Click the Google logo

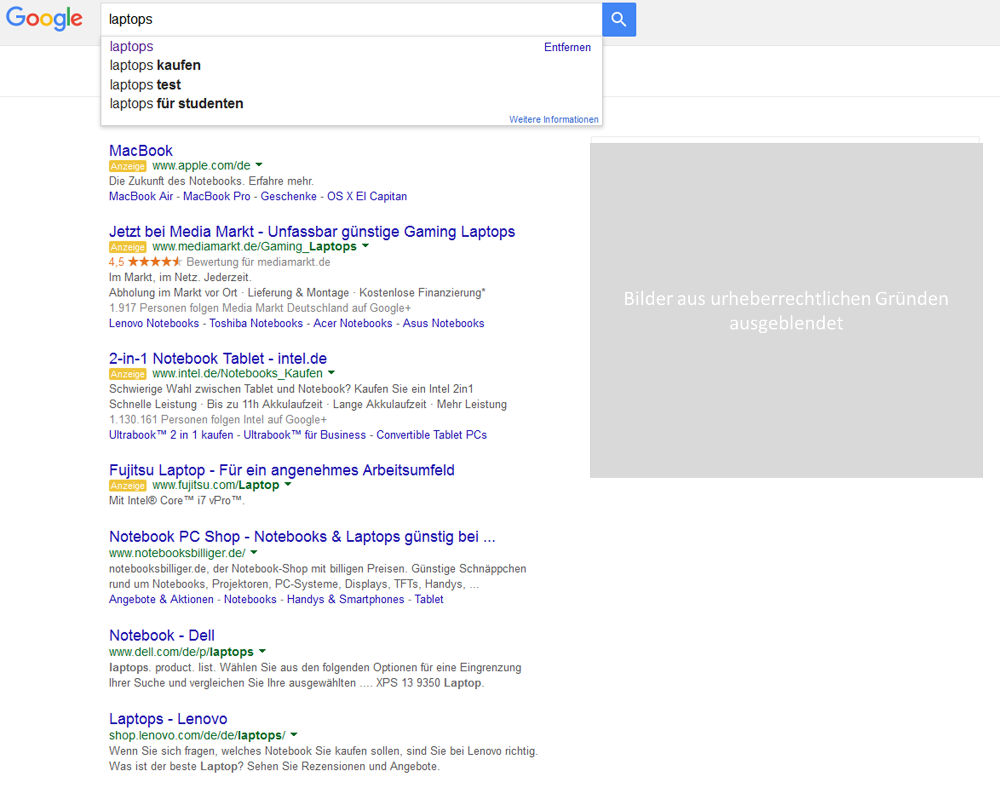coord(44,19)
